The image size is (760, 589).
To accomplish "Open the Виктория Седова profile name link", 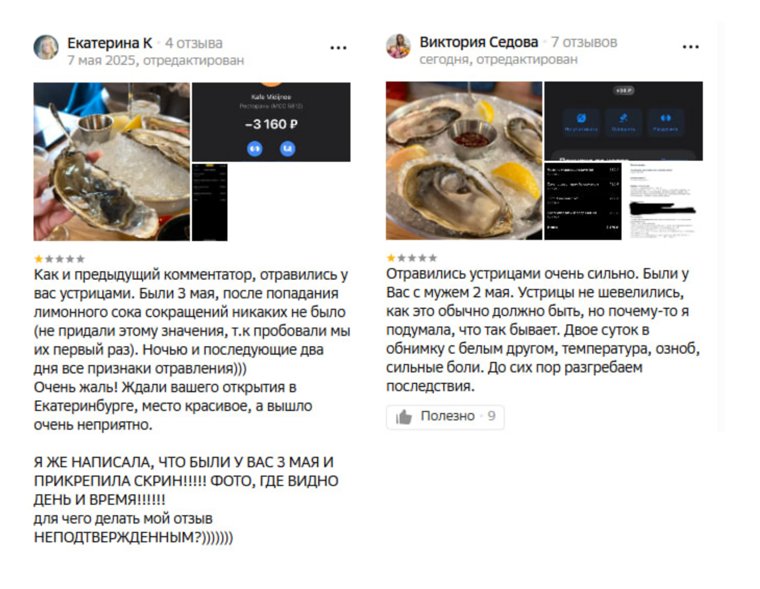I will (x=479, y=42).
